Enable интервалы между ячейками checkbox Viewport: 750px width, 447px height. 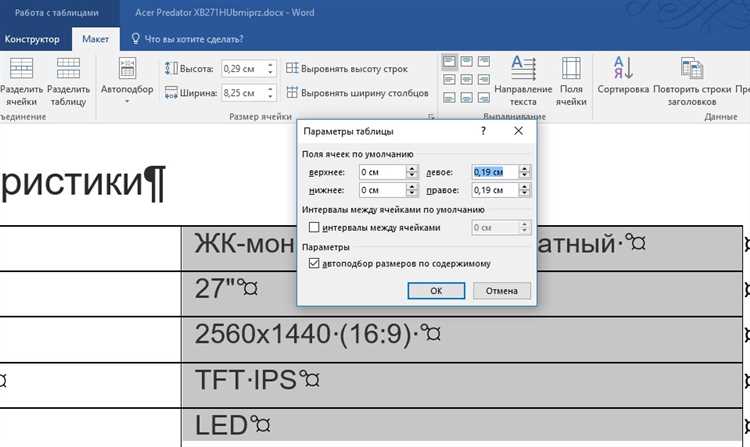(315, 228)
